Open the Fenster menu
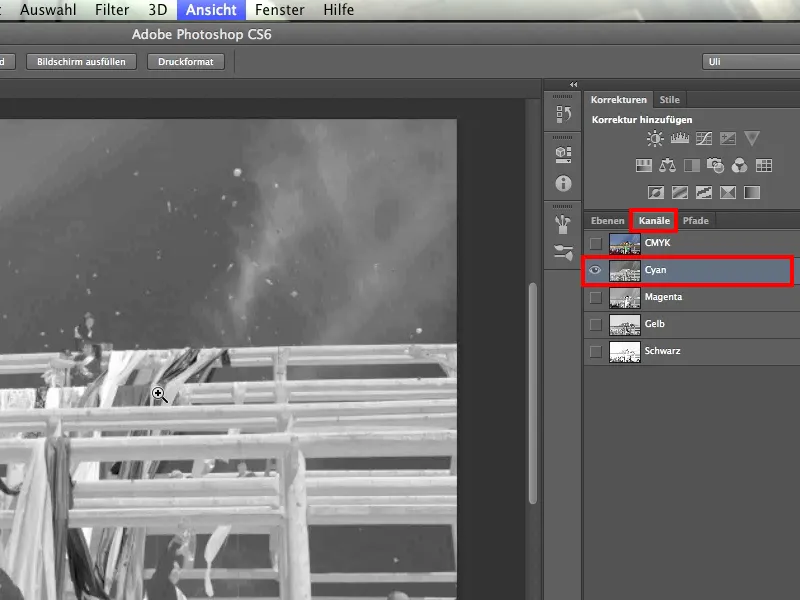The image size is (800, 600). pyautogui.click(x=280, y=10)
